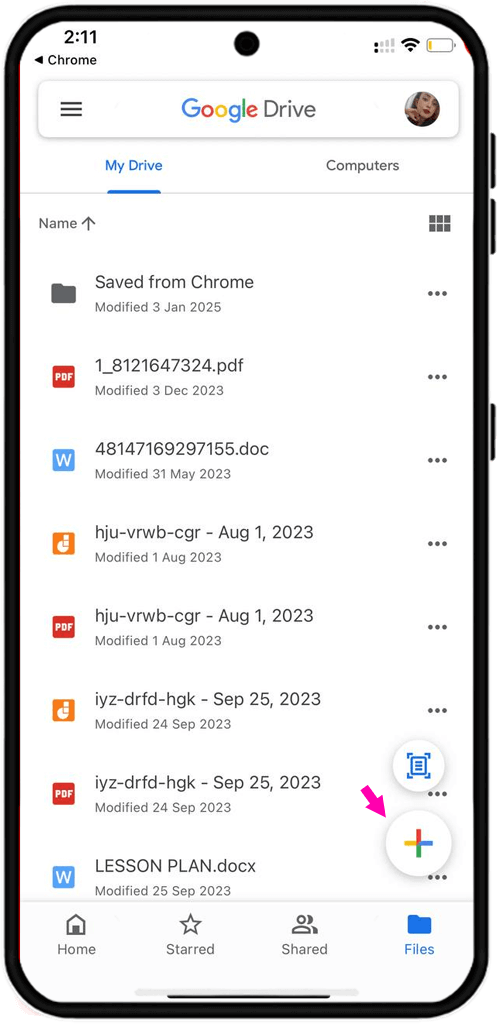
Task: Tap the multicolor plus create button
Action: coord(419,843)
